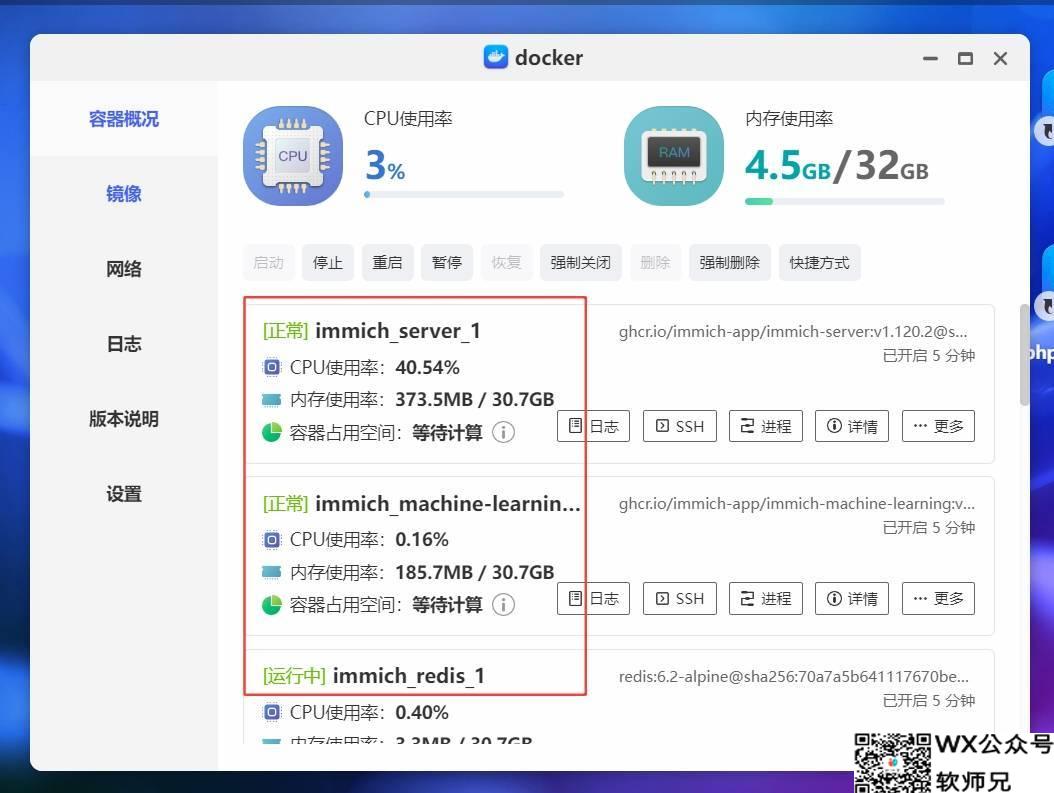
Task: Click the 快捷方式 button
Action: tap(819, 262)
